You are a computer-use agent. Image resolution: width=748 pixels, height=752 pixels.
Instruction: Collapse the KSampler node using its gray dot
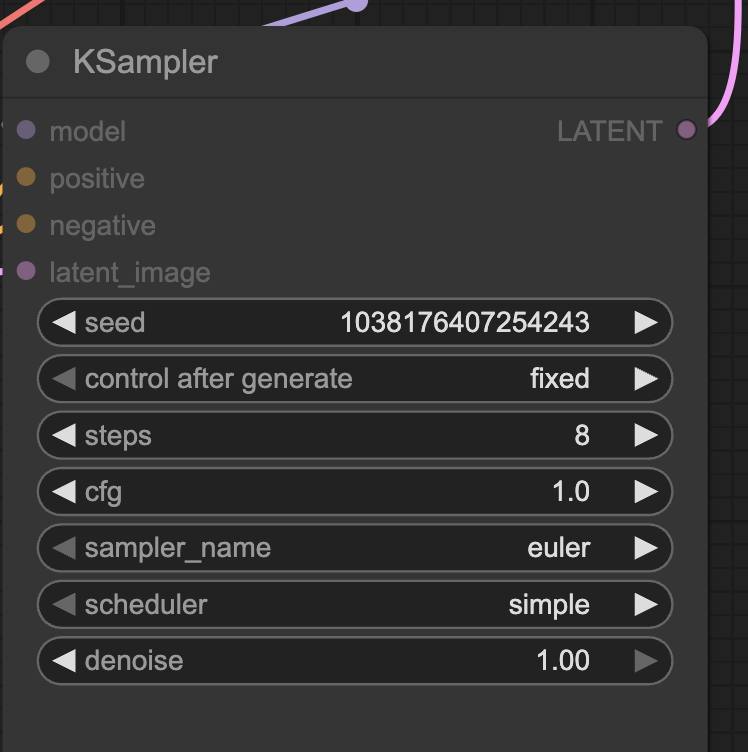click(x=38, y=61)
